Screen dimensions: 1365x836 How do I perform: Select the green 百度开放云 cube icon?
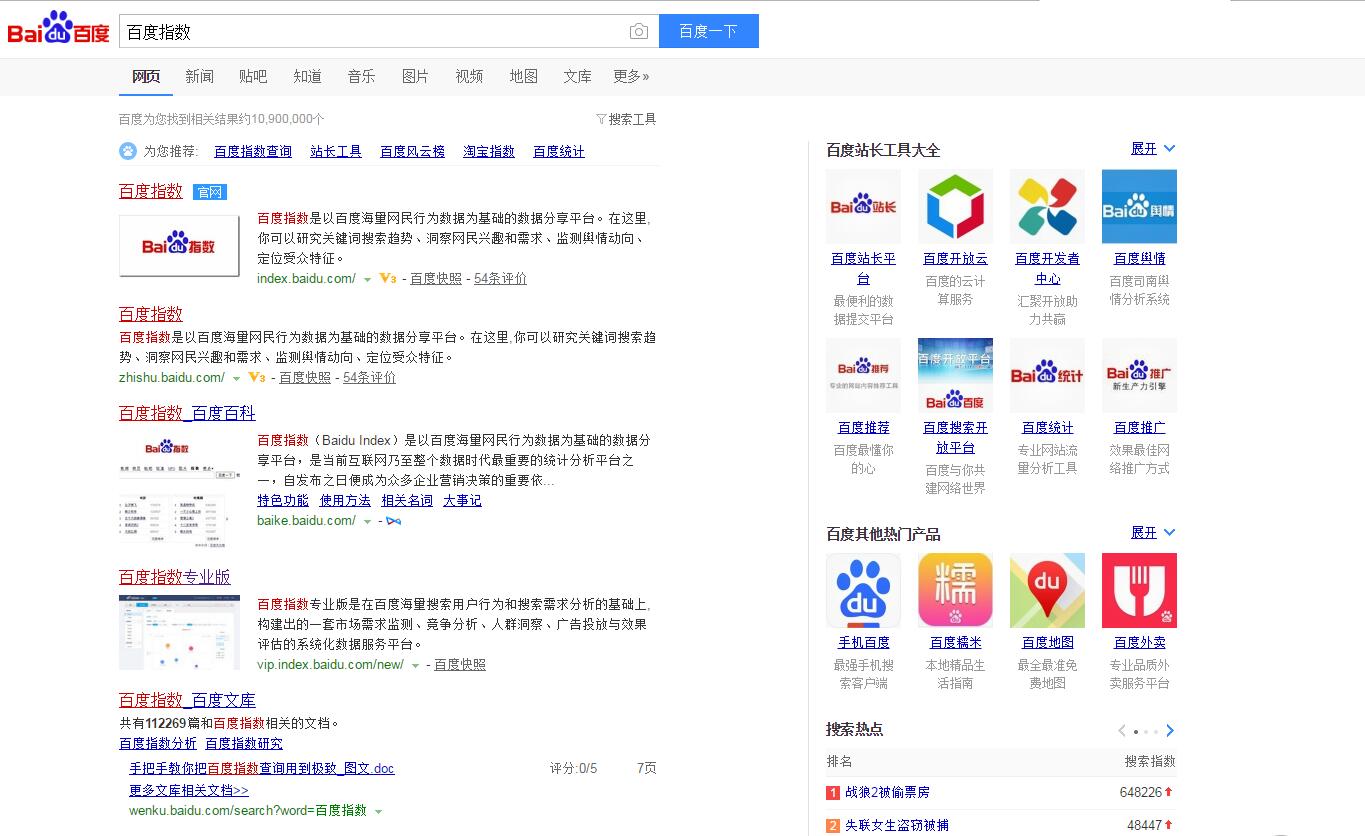tap(955, 205)
